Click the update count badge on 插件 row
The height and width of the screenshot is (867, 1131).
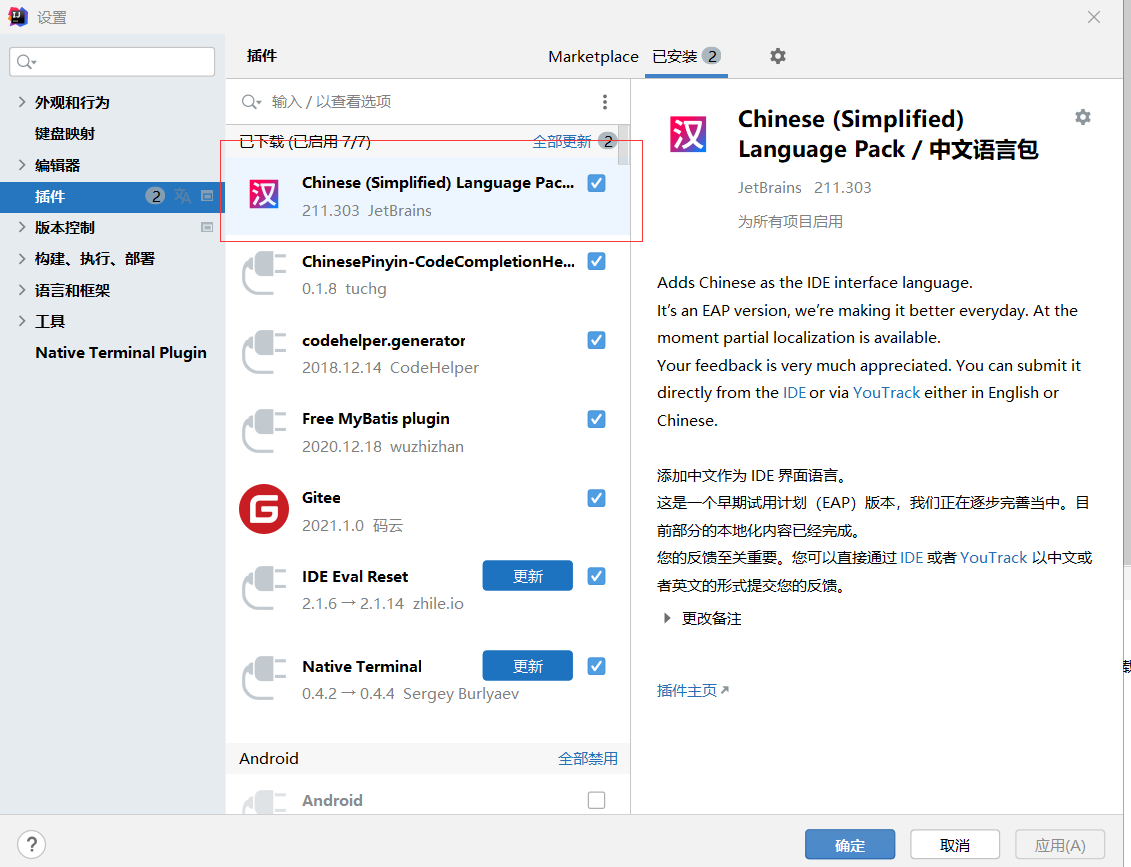(x=155, y=195)
